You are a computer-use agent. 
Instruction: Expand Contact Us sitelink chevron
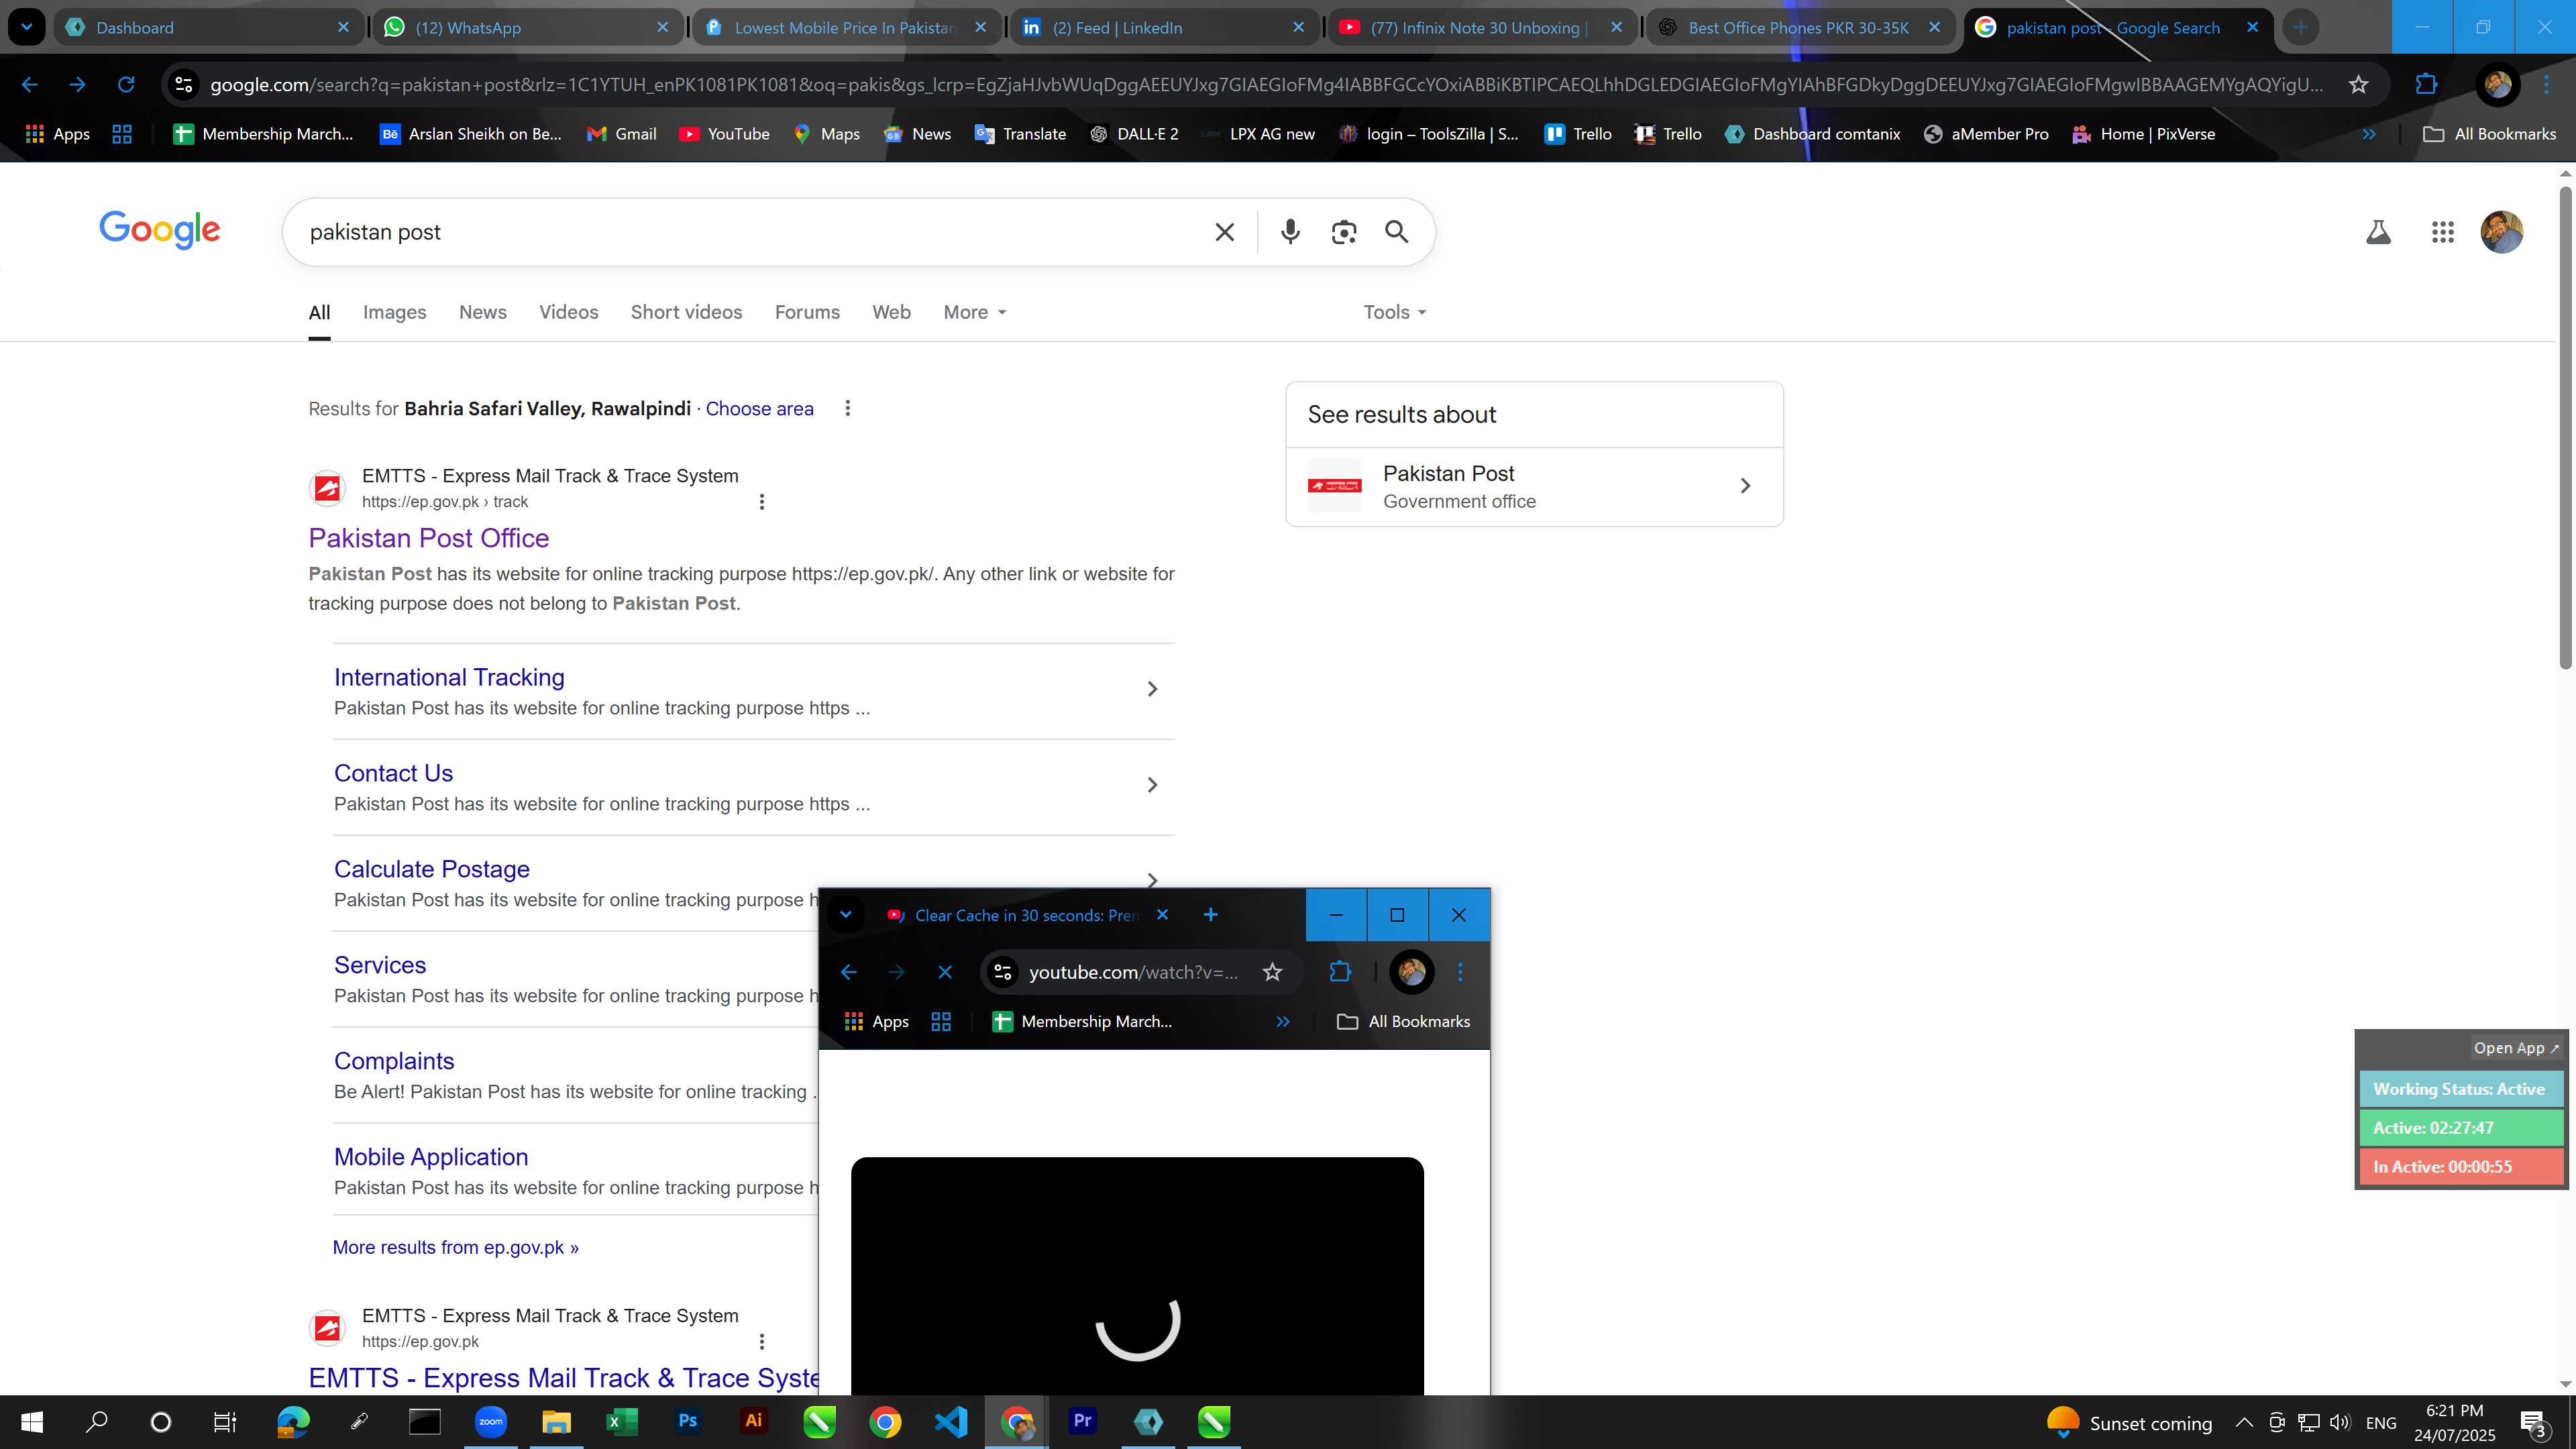[x=1152, y=785]
